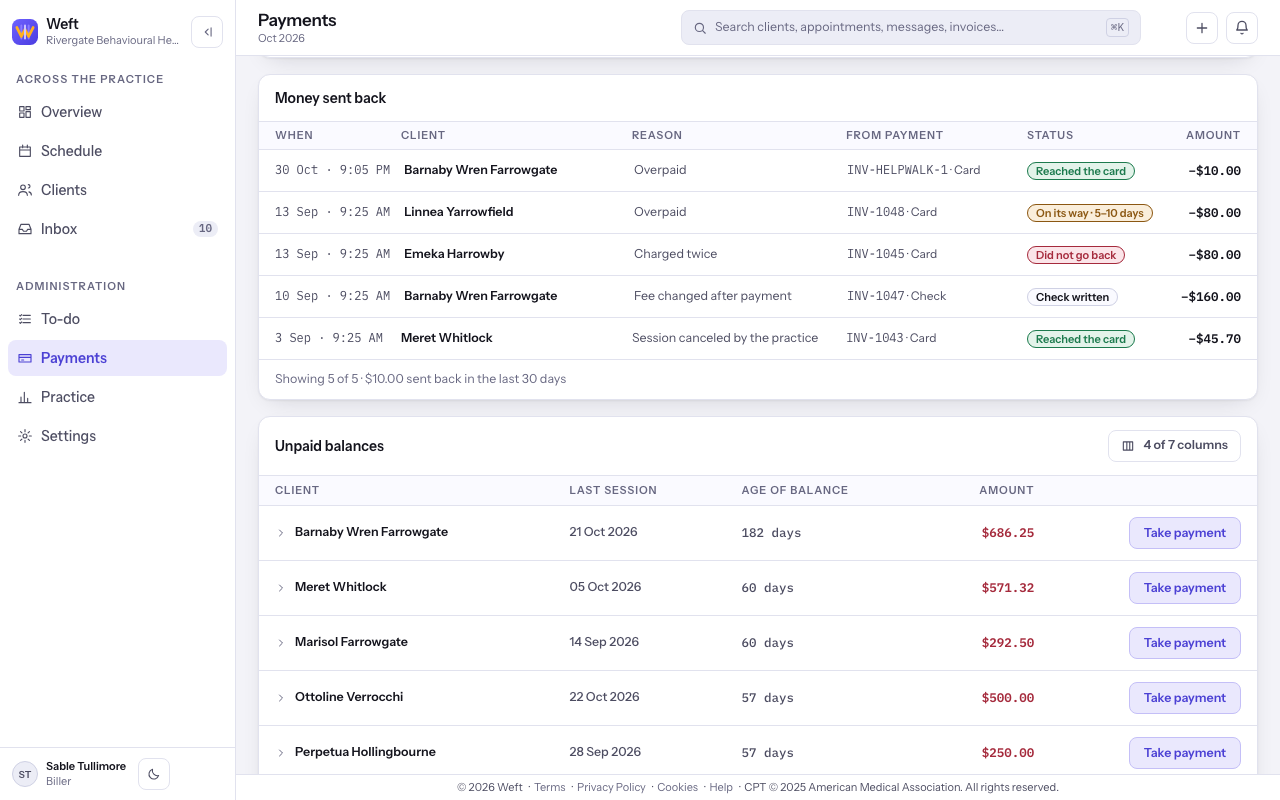
Task: Click Linnea Yarrowfield refund client name
Action: coord(458,212)
